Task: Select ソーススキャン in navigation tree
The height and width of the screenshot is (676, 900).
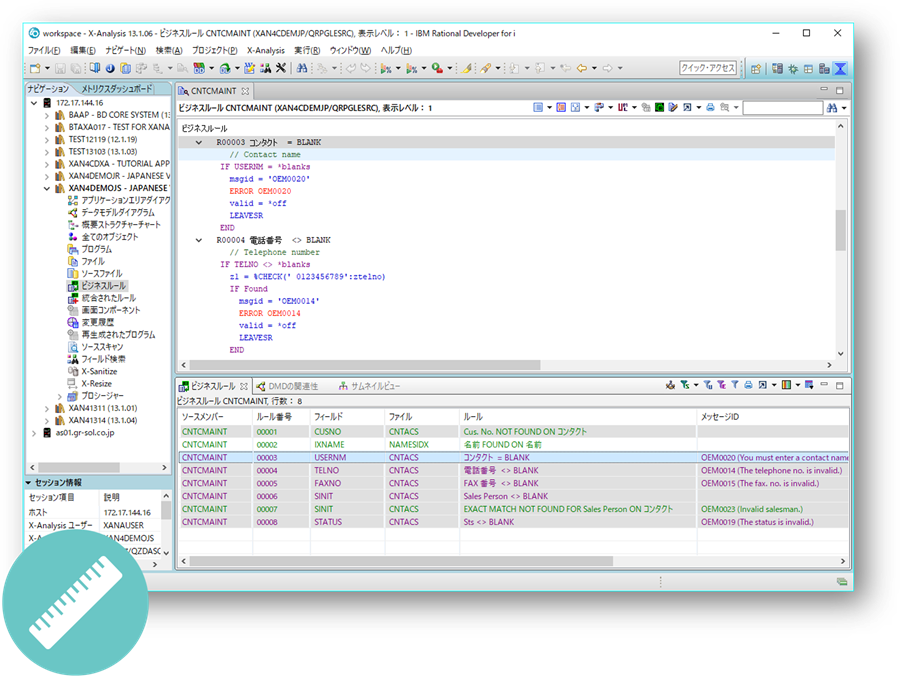Action: coord(102,347)
